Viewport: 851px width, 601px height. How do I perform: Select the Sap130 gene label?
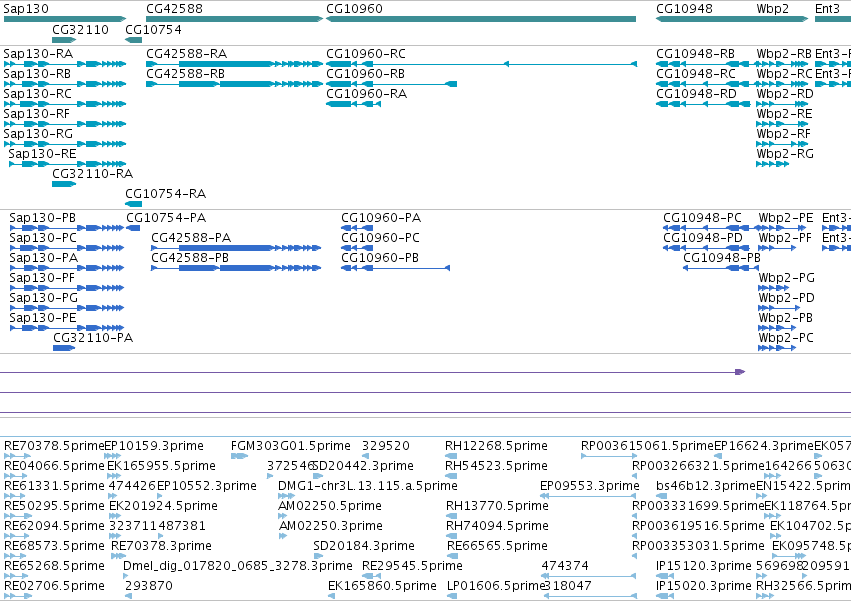pyautogui.click(x=26, y=9)
